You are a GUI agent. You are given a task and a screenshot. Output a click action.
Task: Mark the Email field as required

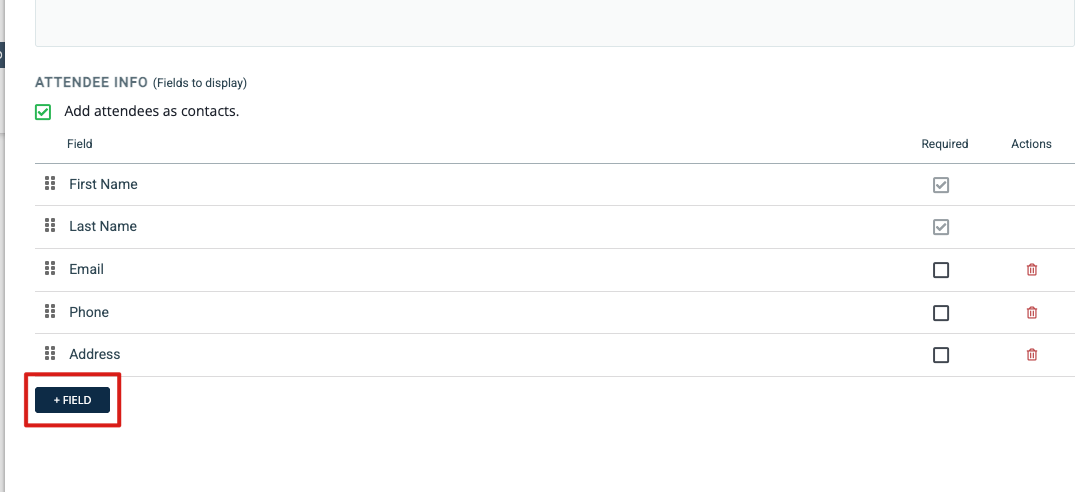point(940,270)
